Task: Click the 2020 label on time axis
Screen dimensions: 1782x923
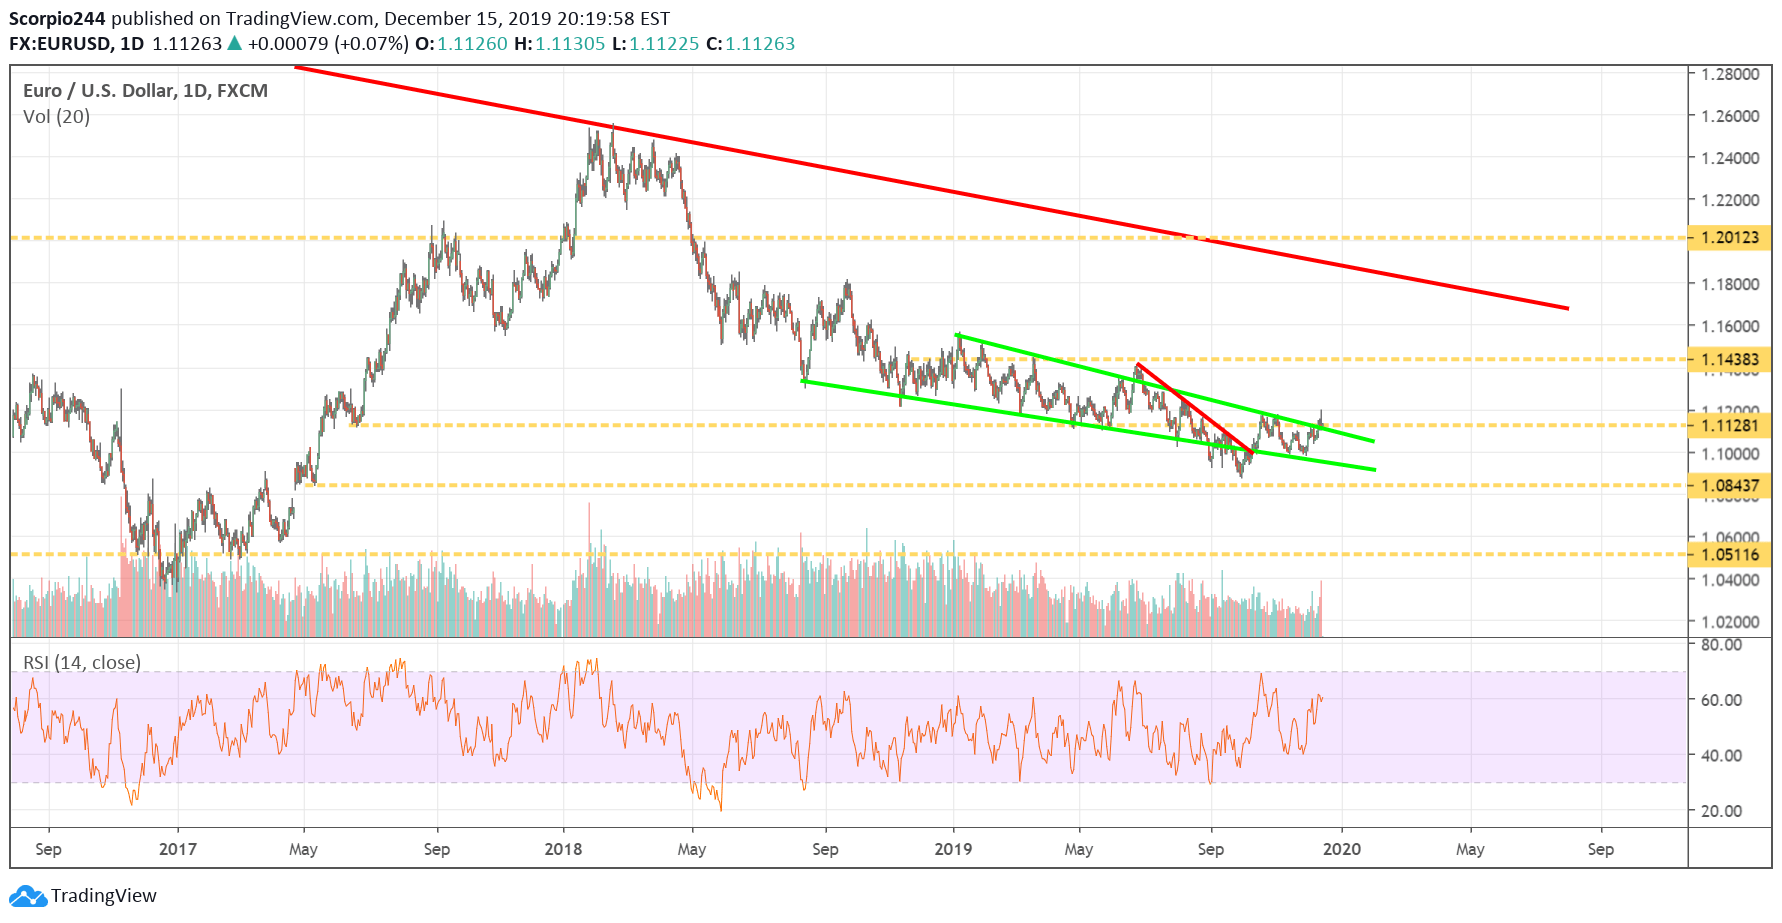Action: pos(1342,849)
